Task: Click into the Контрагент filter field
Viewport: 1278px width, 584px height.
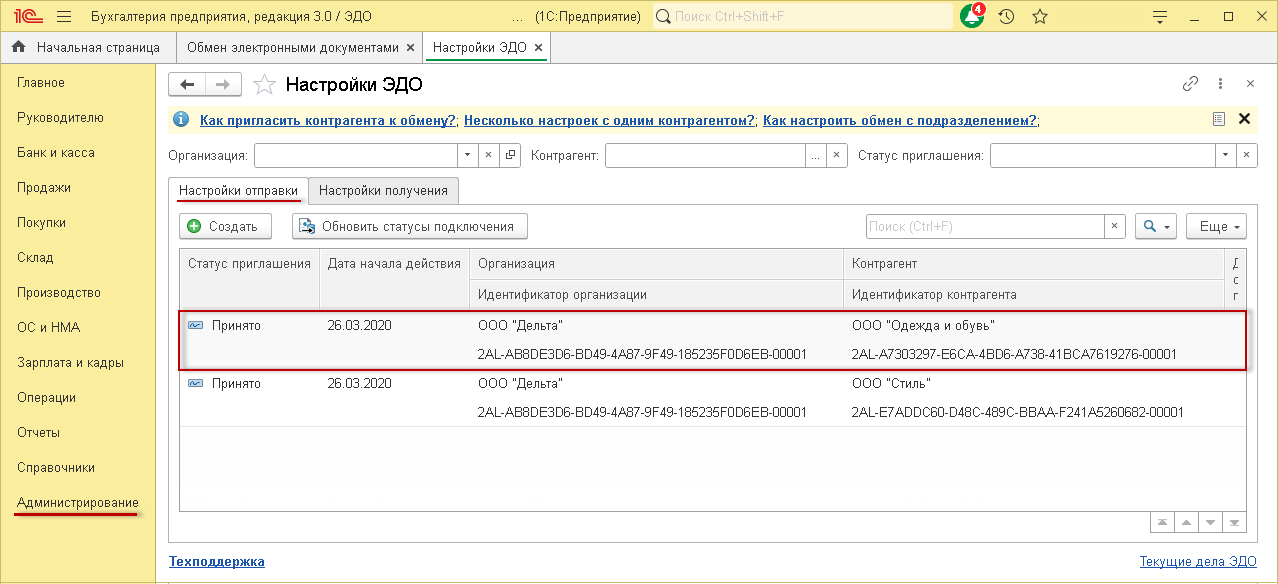Action: [x=705, y=155]
